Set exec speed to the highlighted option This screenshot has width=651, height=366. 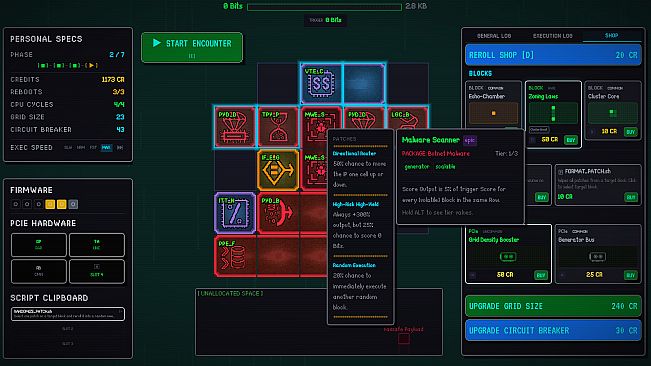[x=106, y=148]
